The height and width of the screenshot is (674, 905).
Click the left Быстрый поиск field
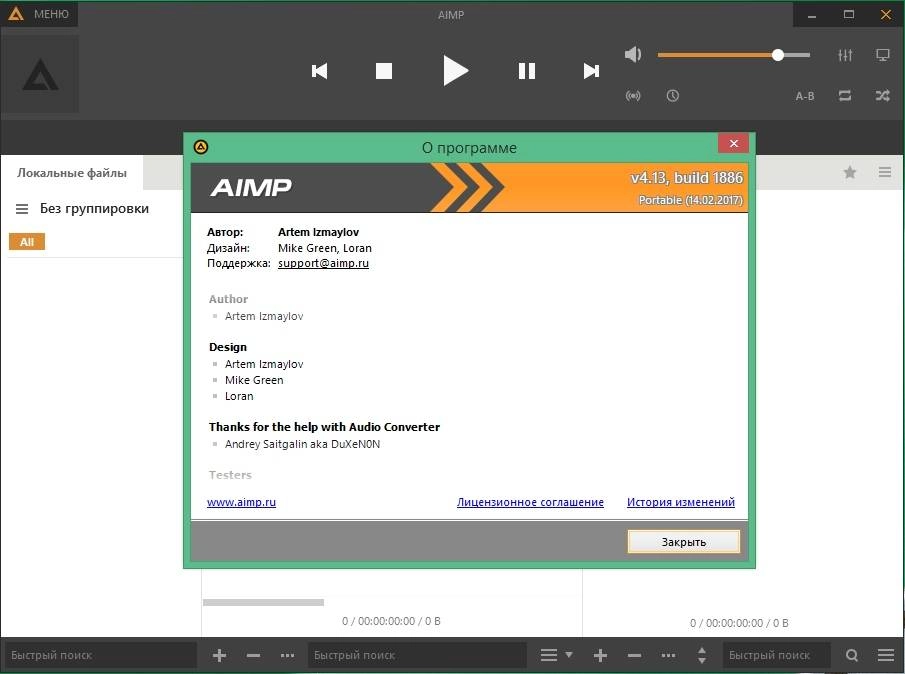pos(101,655)
